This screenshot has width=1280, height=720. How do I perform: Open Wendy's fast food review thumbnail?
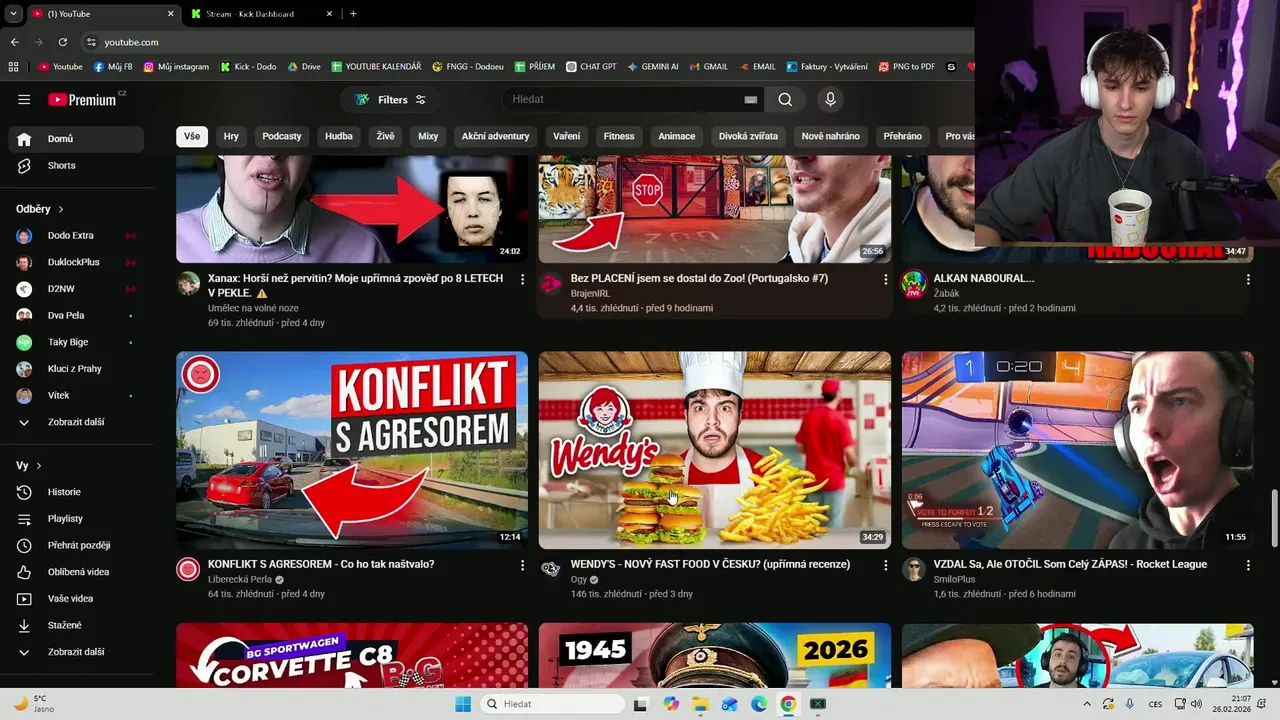pyautogui.click(x=715, y=450)
